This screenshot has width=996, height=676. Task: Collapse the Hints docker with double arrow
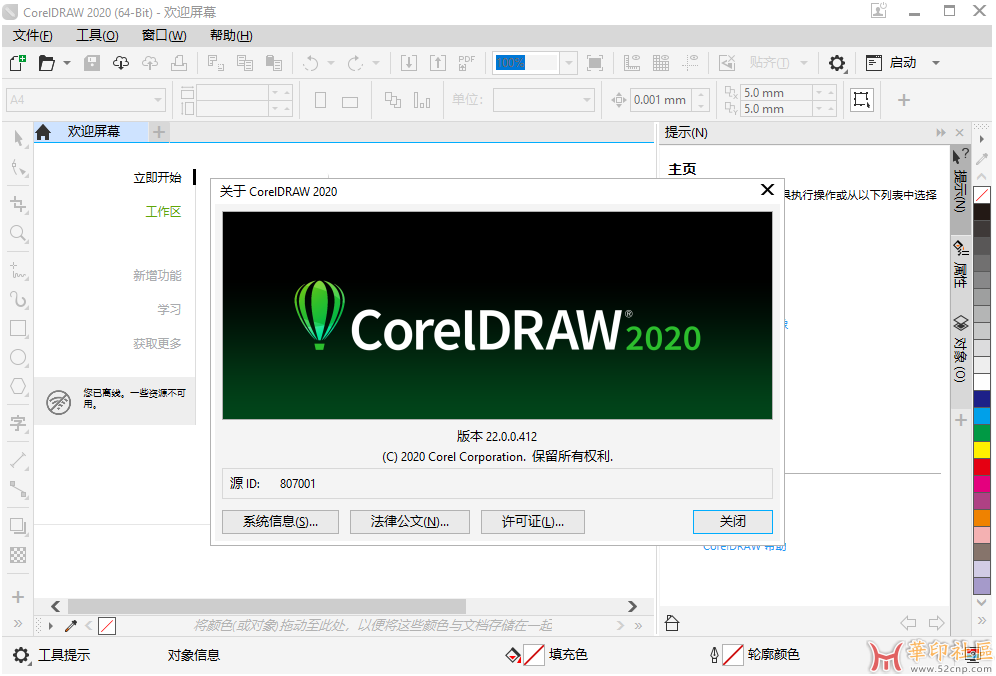[x=941, y=133]
